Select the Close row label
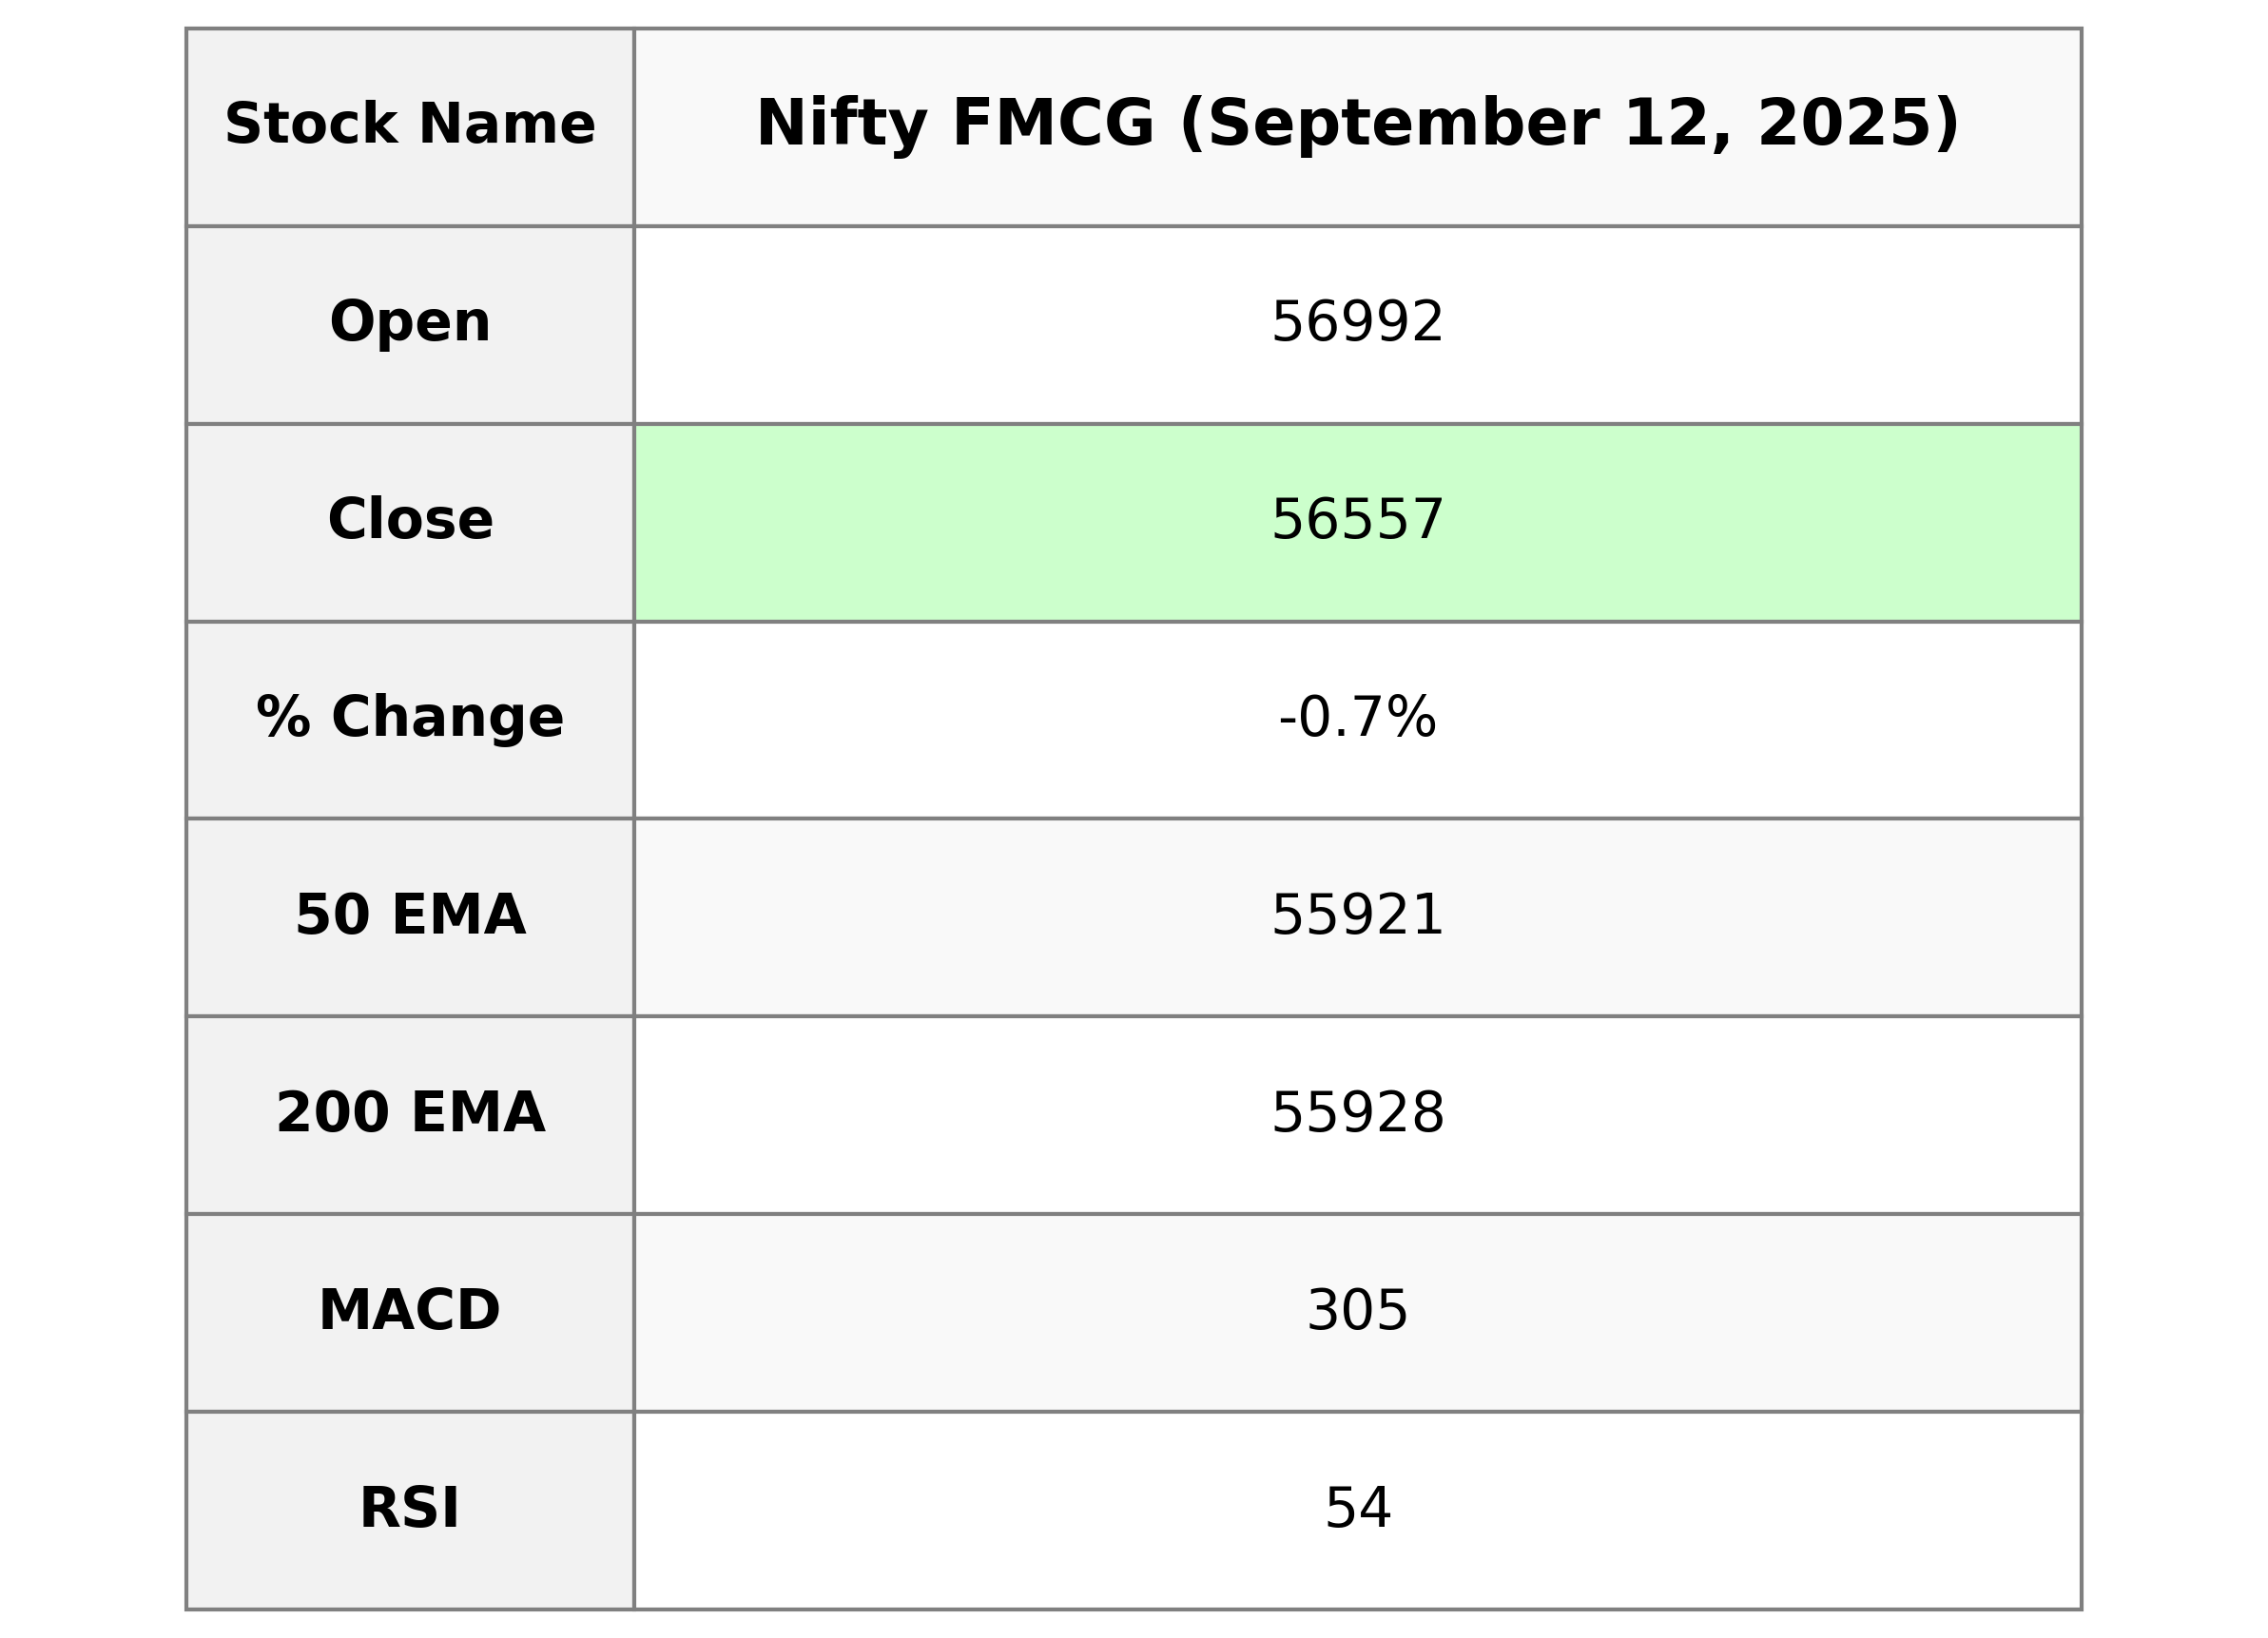This screenshot has height=1638, width=2268. tap(410, 520)
